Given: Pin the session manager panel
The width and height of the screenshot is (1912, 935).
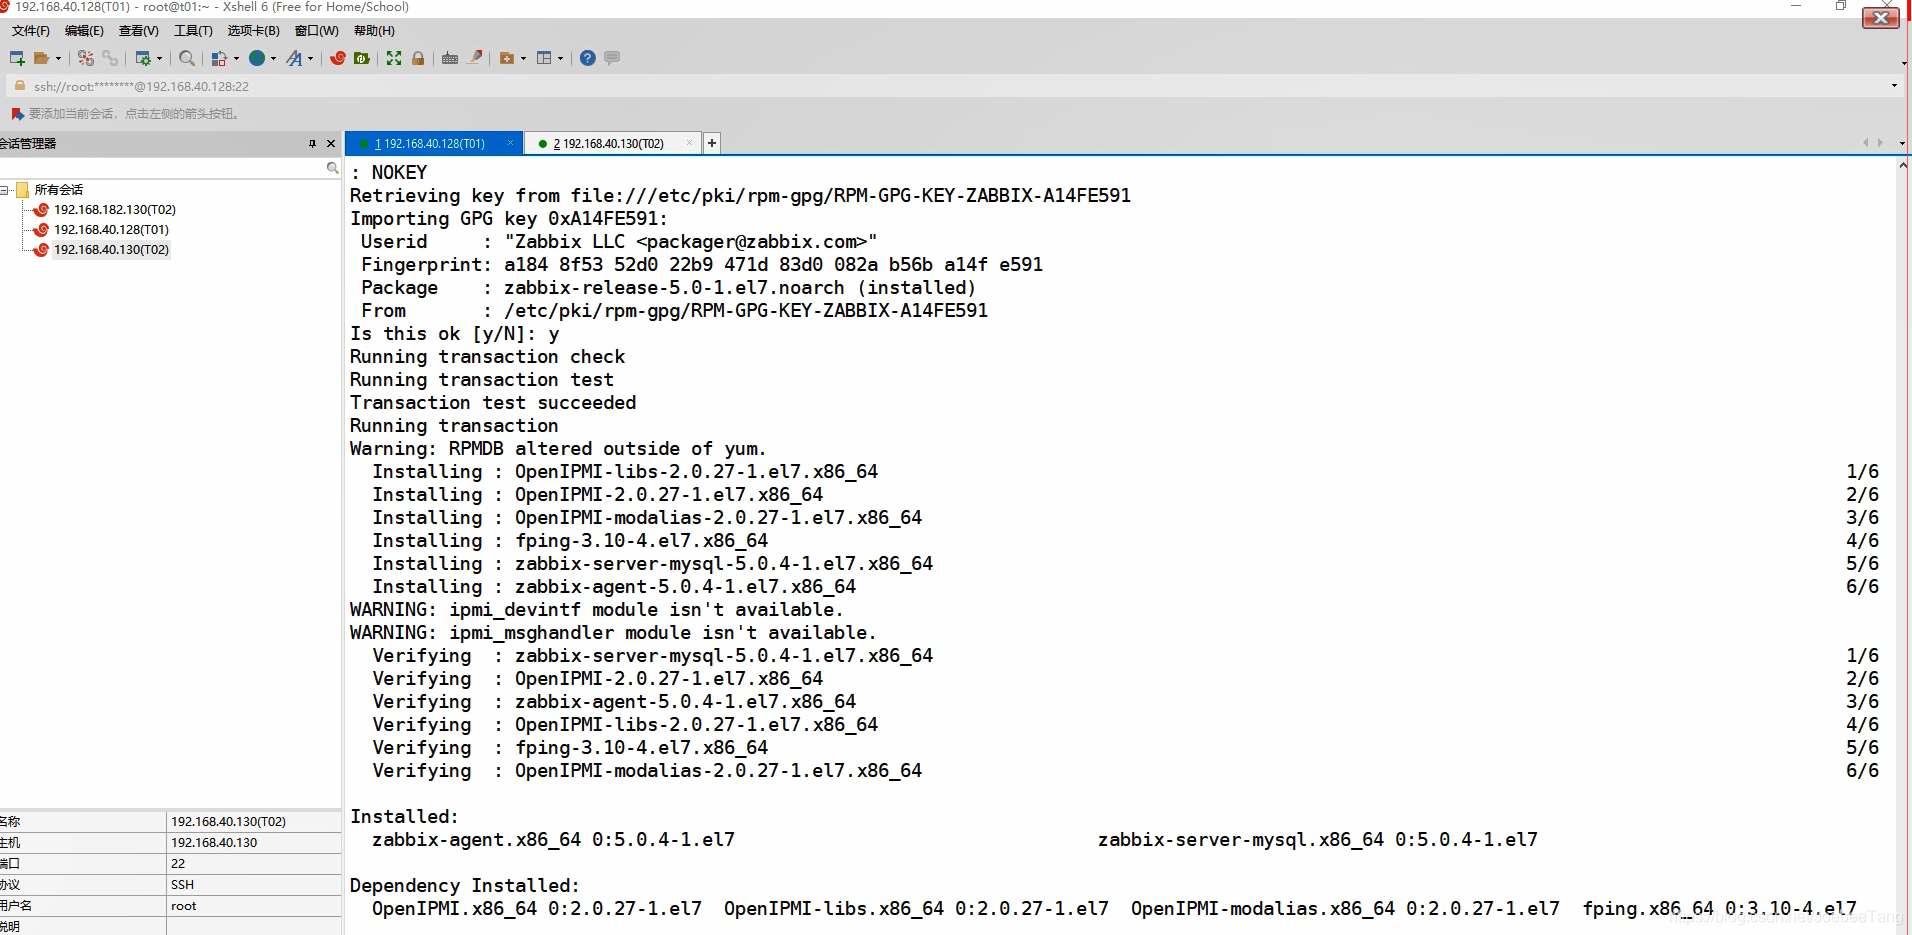Looking at the screenshot, I should tap(313, 144).
